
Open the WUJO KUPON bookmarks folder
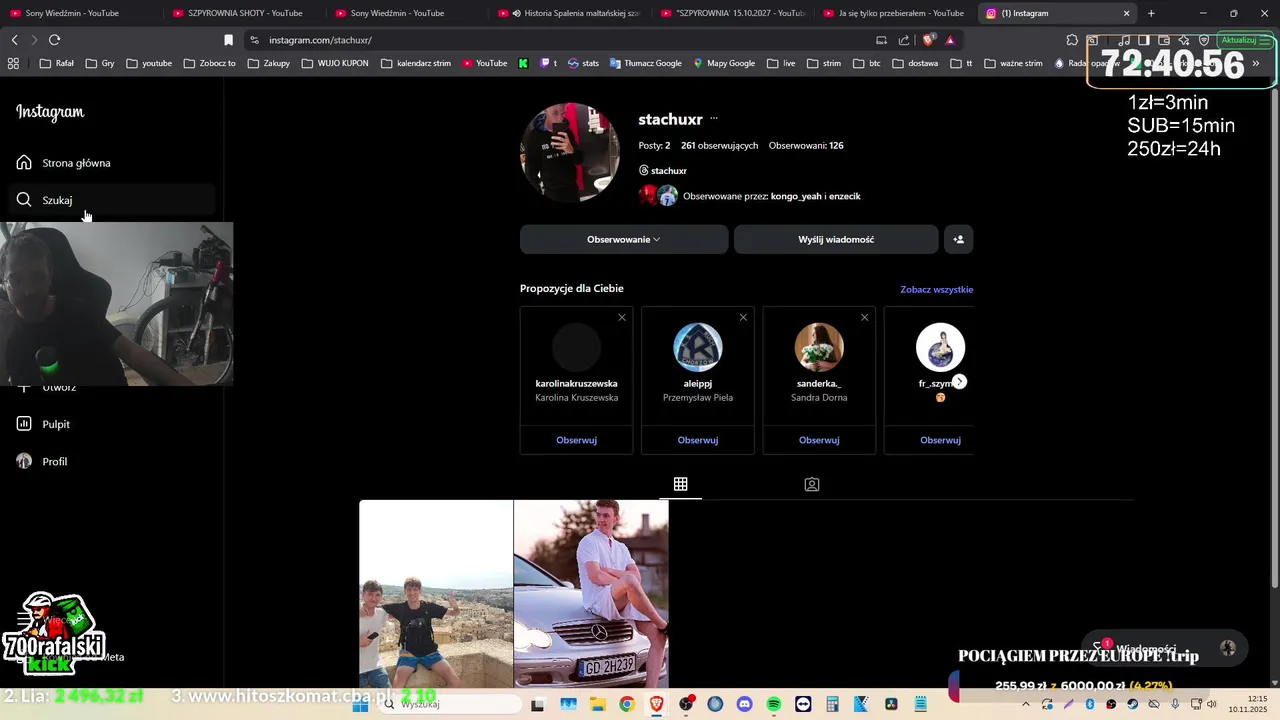tap(334, 63)
